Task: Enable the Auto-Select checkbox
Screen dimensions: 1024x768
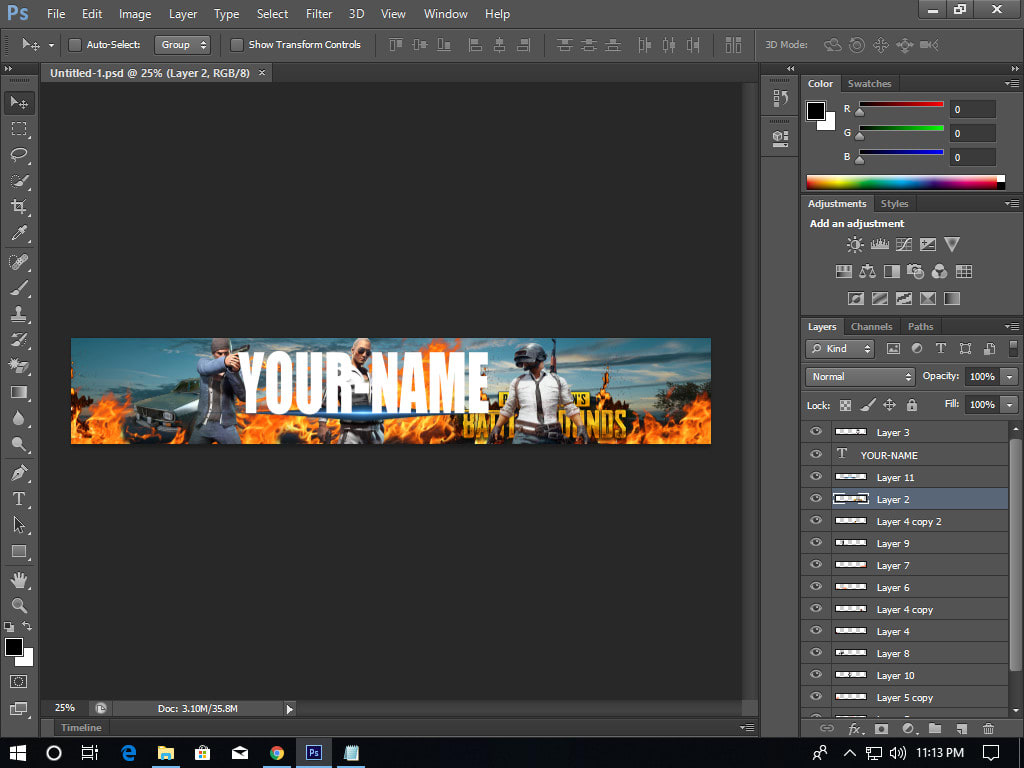Action: 74,45
